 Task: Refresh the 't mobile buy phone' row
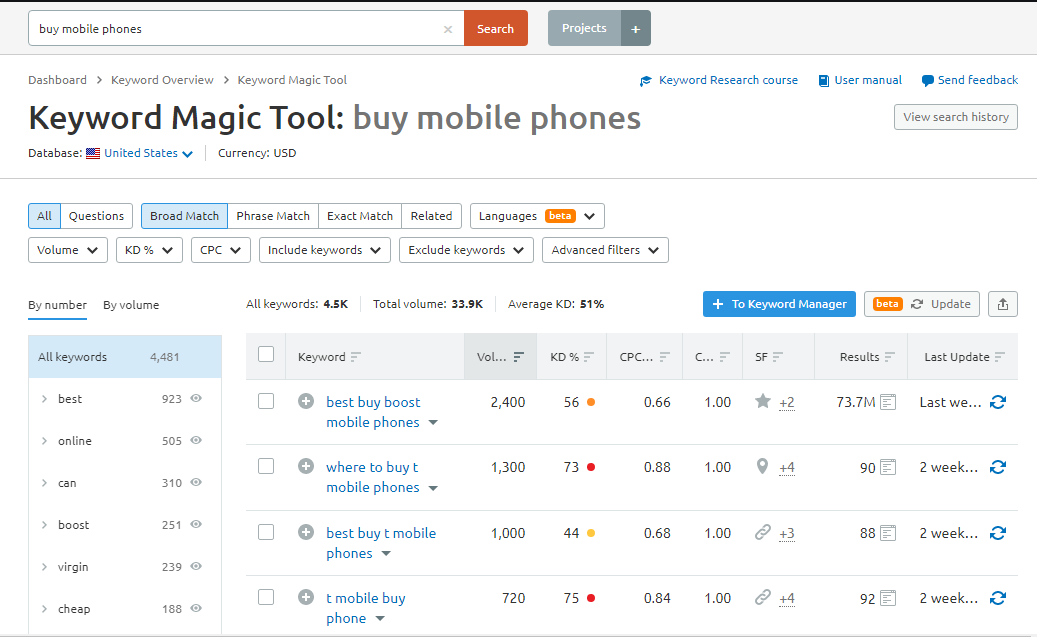click(997, 598)
